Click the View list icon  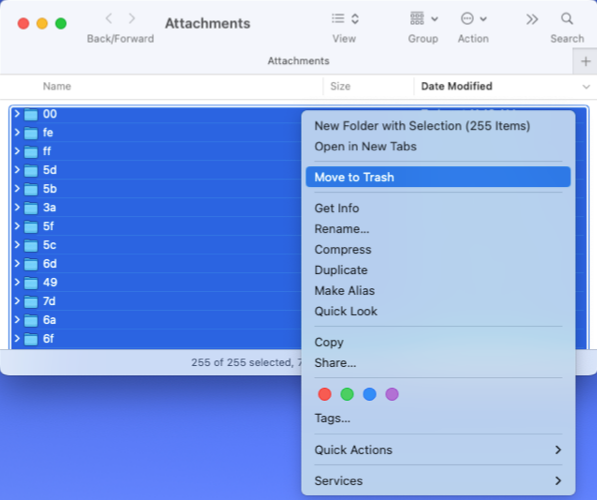click(338, 19)
